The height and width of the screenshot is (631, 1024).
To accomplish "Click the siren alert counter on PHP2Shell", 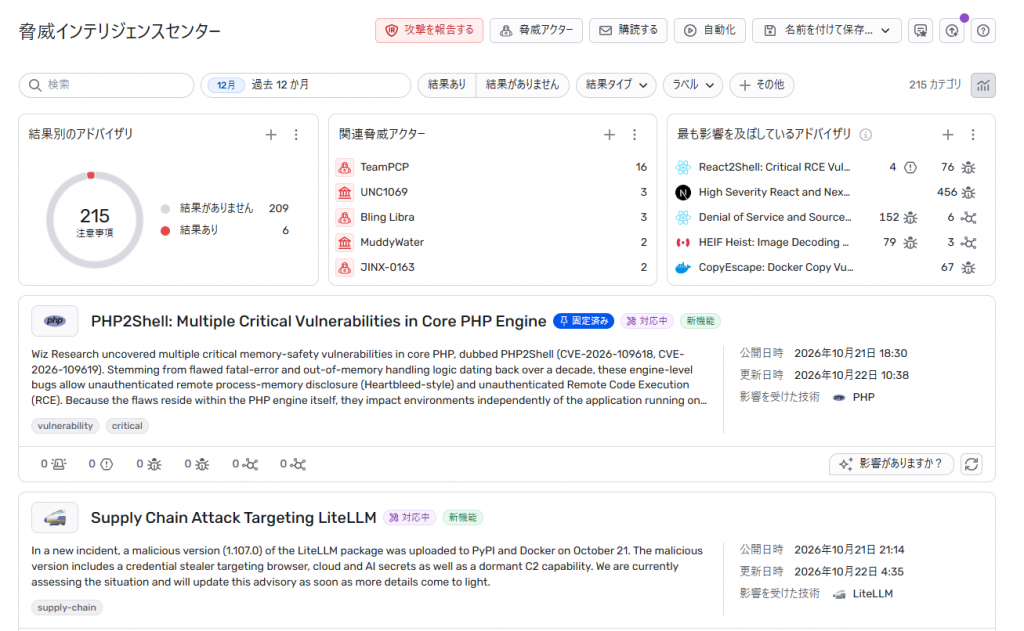I will tap(54, 464).
